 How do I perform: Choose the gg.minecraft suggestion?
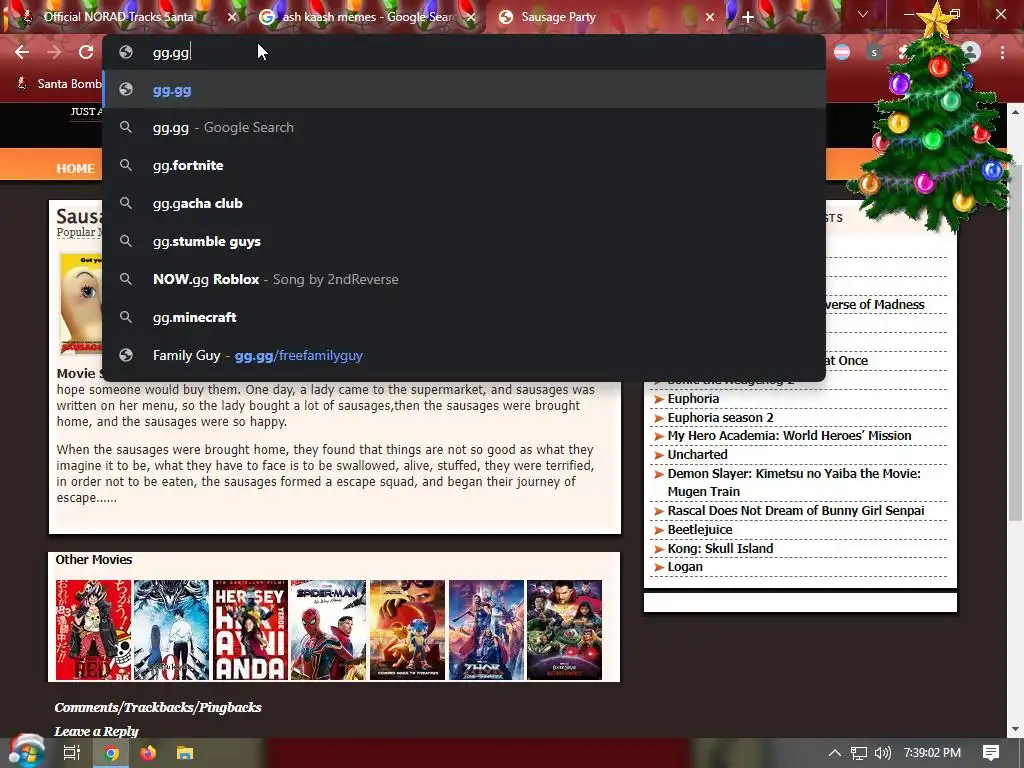[x=464, y=317]
